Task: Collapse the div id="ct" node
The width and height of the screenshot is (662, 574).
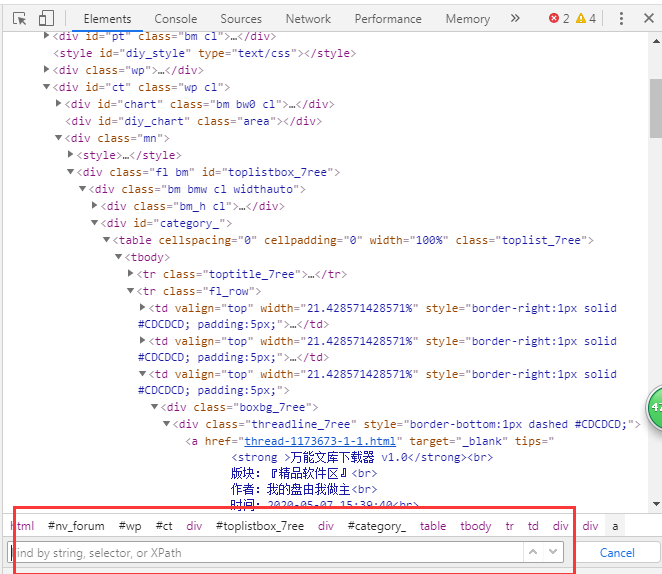Action: point(46,87)
